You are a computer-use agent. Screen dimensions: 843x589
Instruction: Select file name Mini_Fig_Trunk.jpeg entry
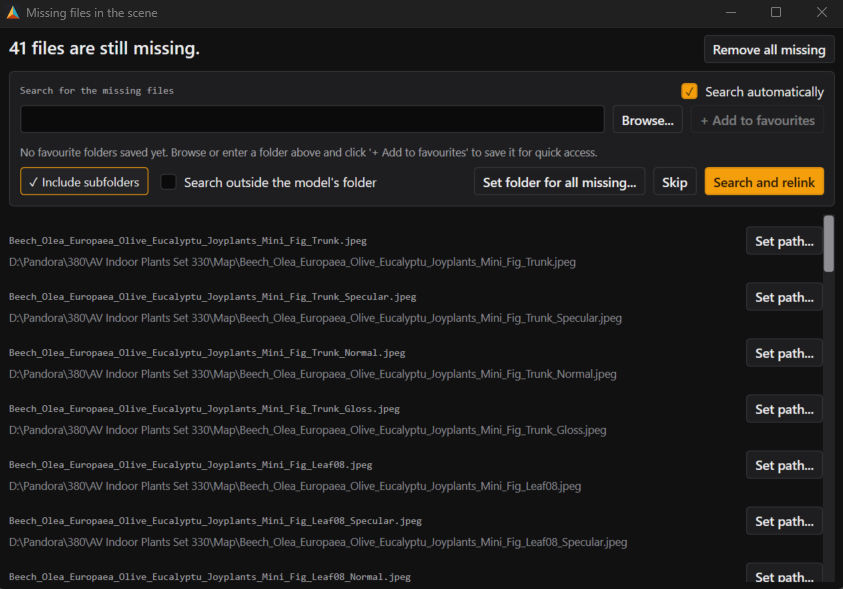point(188,241)
